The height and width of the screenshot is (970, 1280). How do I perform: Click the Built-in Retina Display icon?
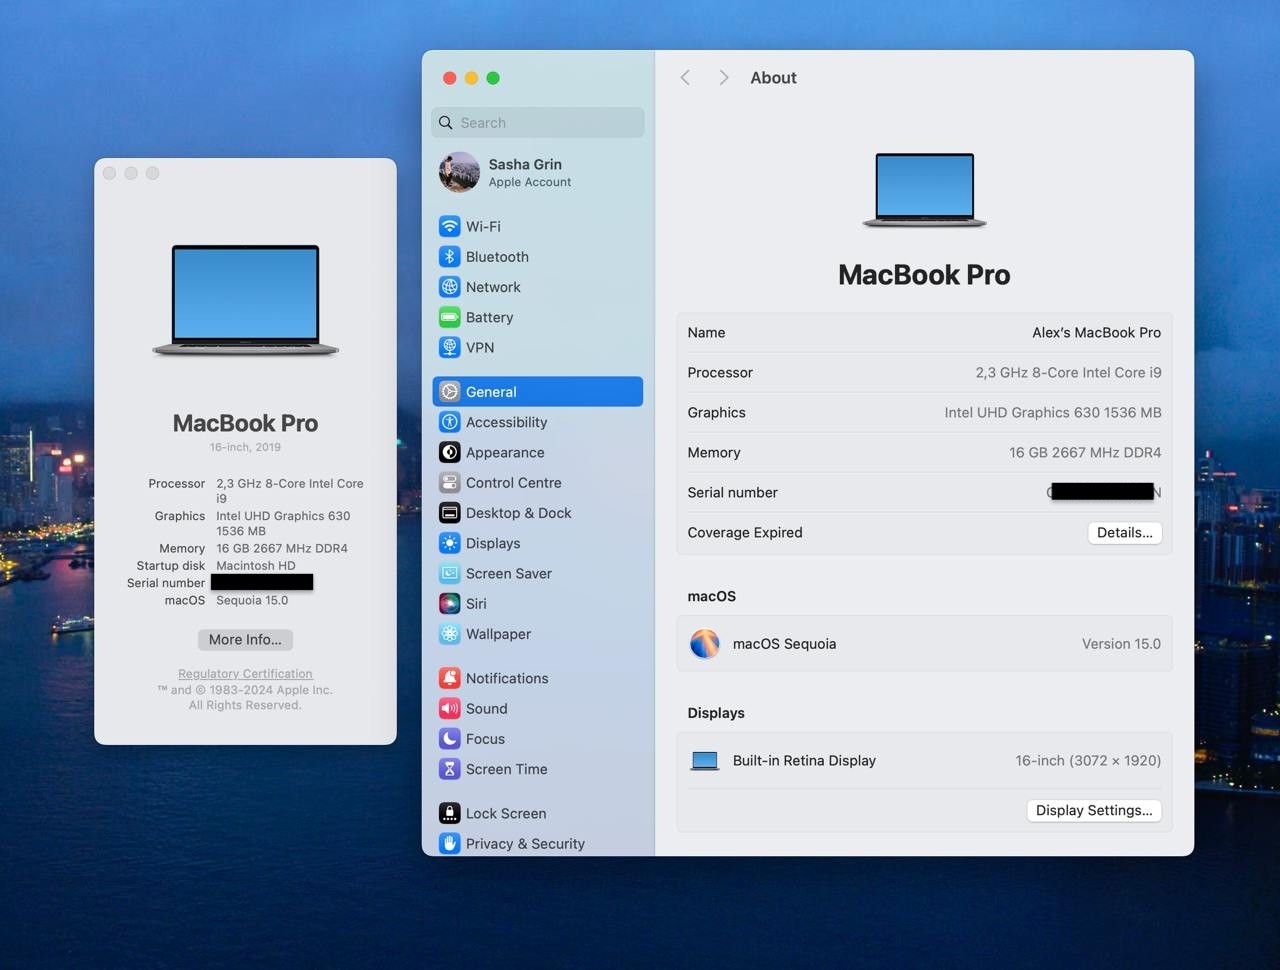(705, 761)
